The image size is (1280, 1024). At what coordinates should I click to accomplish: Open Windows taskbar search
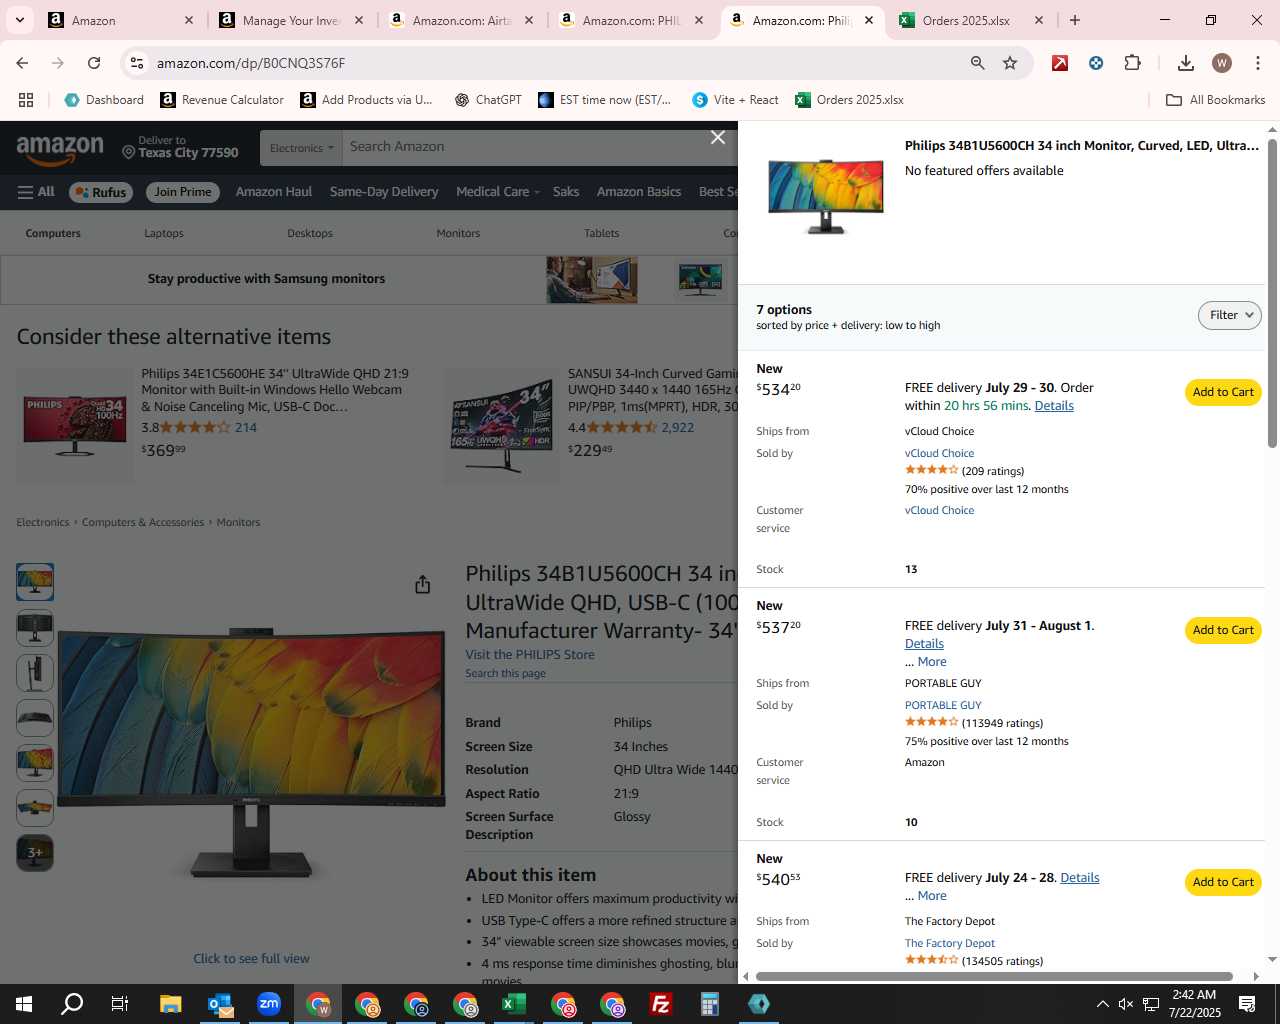[72, 1004]
